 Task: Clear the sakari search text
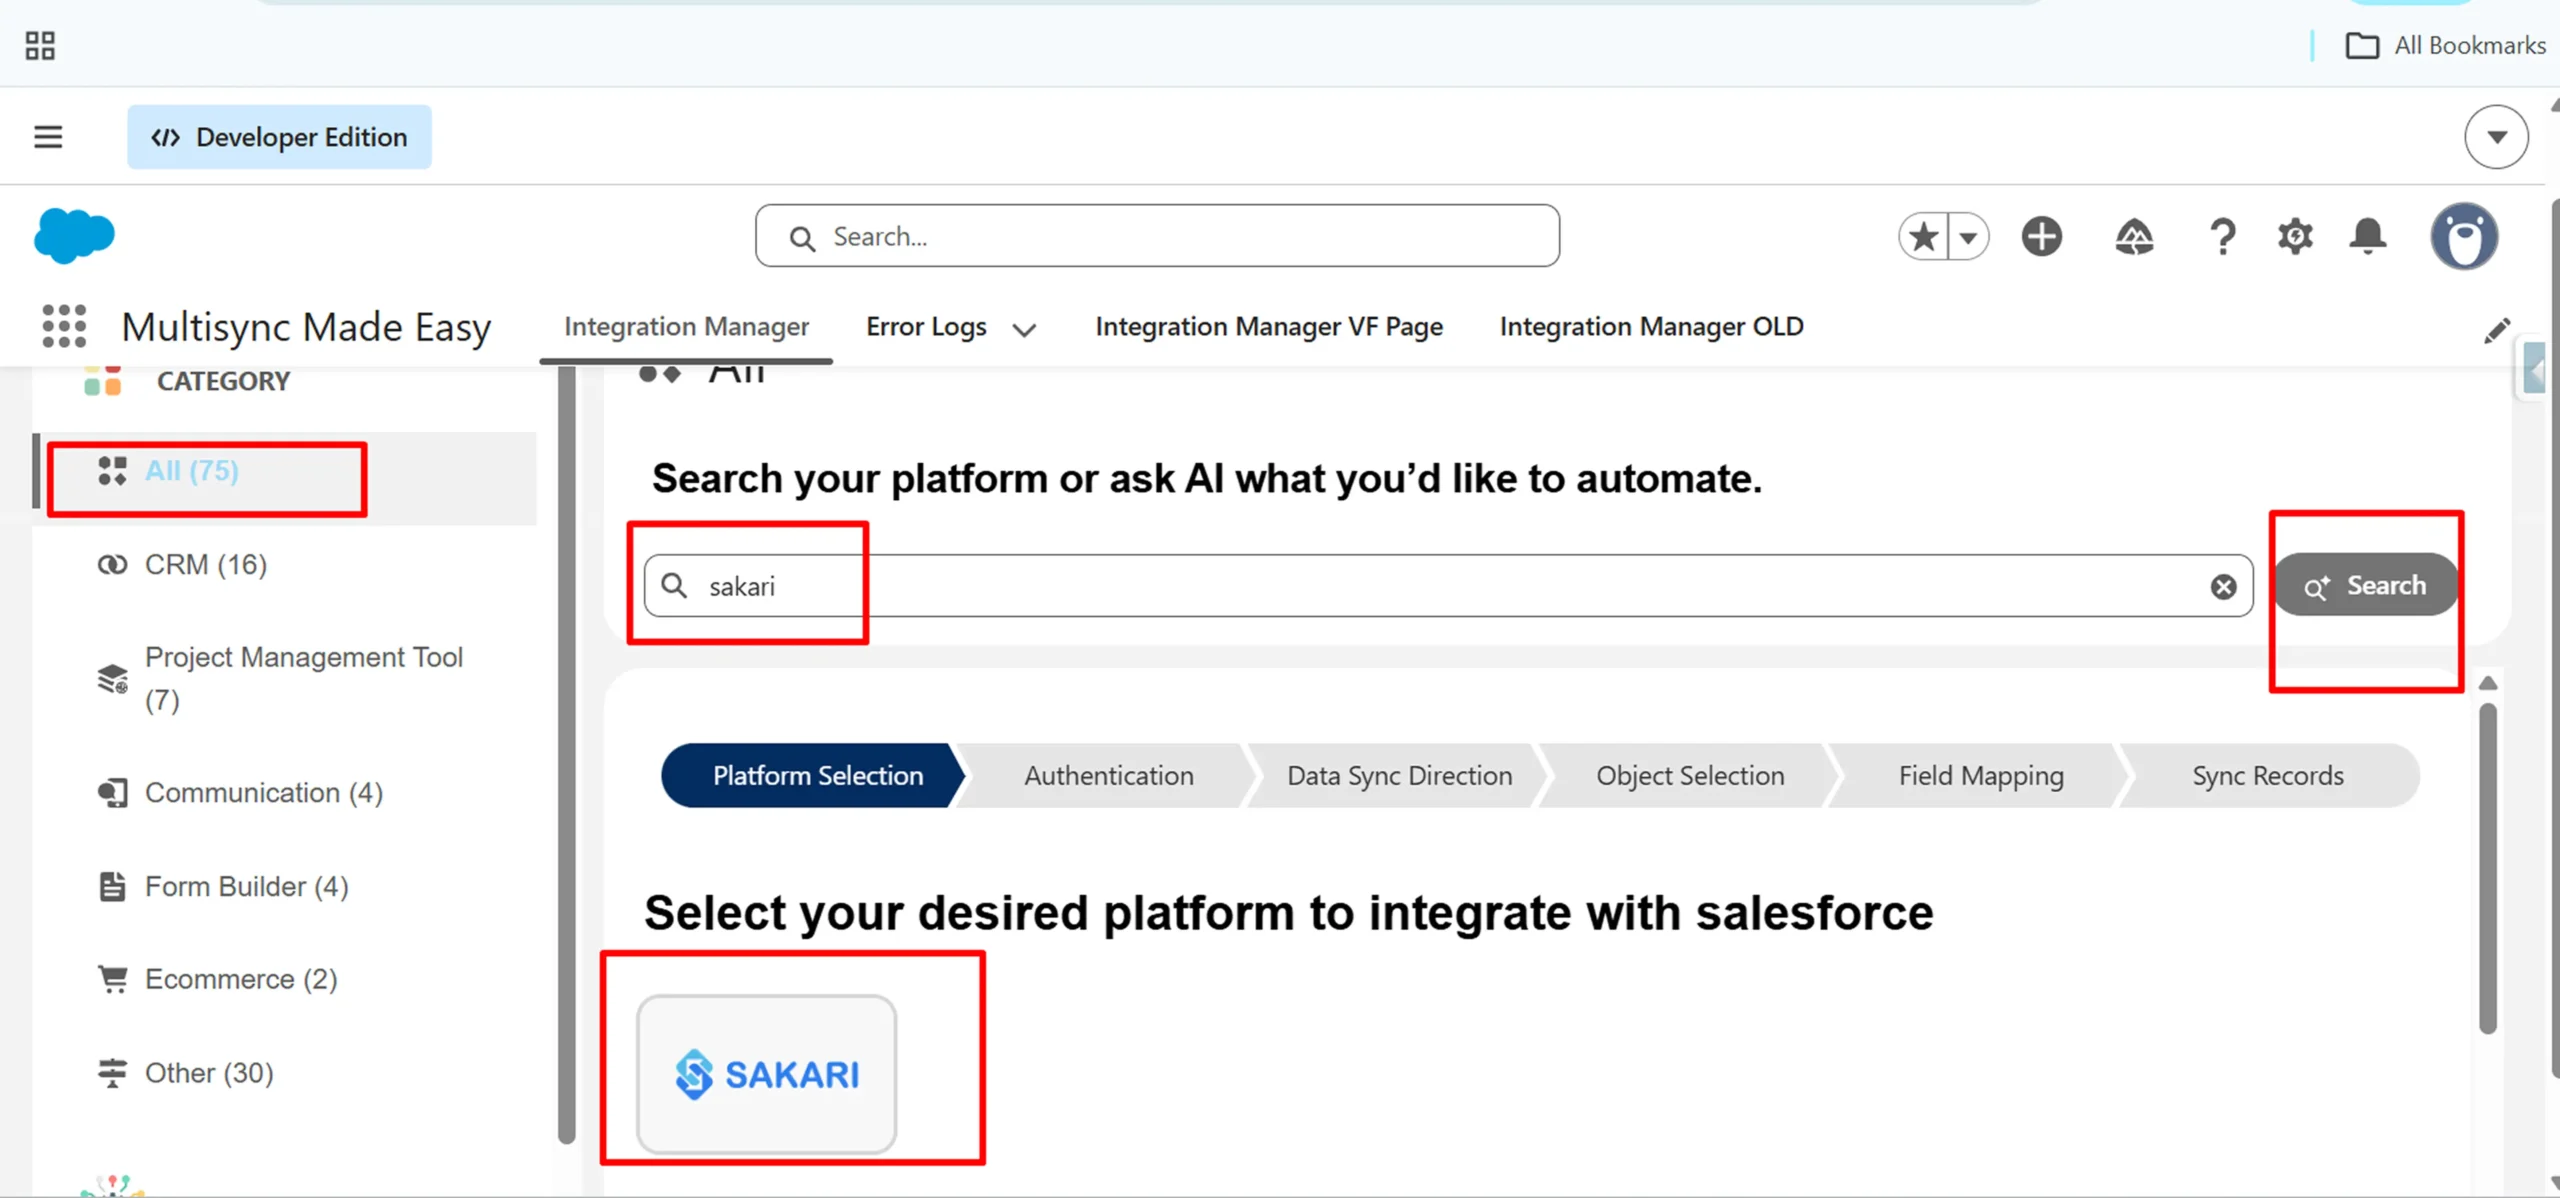[2223, 587]
